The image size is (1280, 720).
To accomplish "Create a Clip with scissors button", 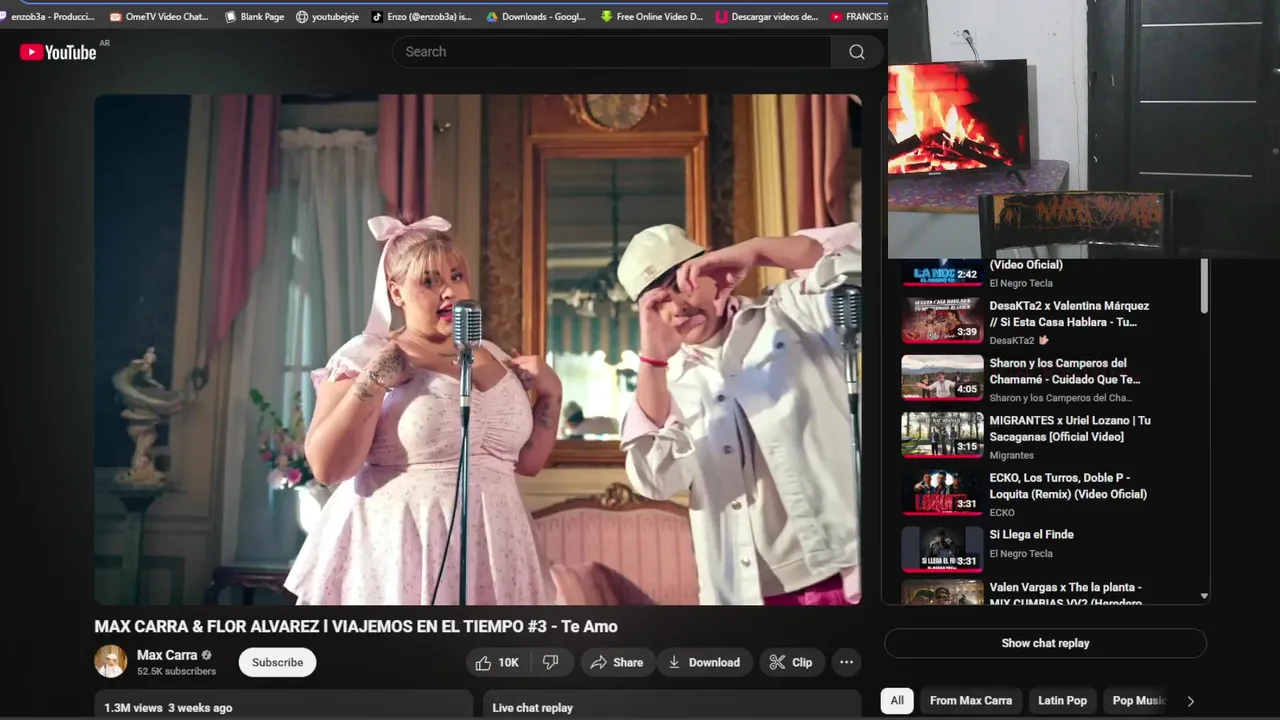I will click(791, 662).
